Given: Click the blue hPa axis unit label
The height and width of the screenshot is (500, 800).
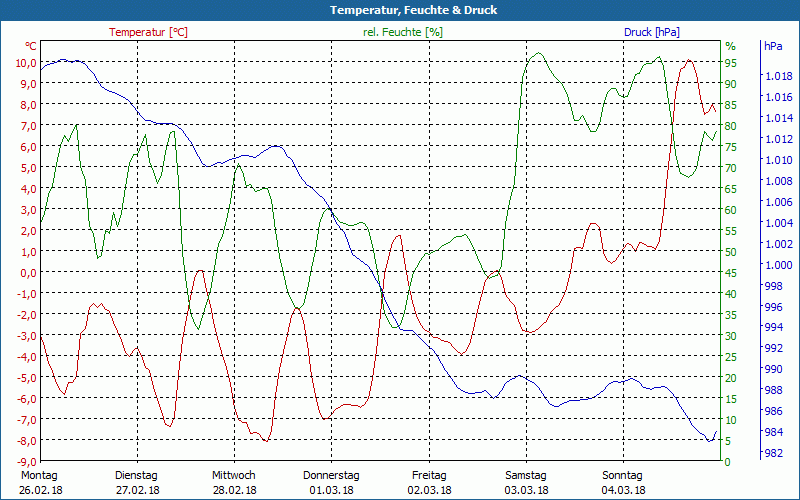Looking at the screenshot, I should pyautogui.click(x=773, y=46).
